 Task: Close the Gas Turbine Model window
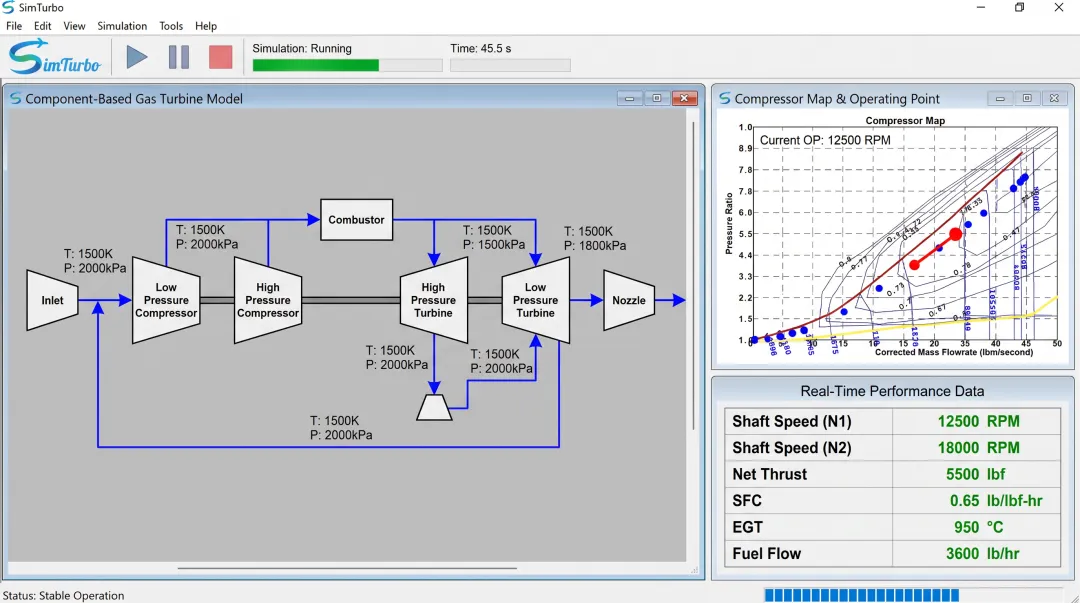[684, 99]
